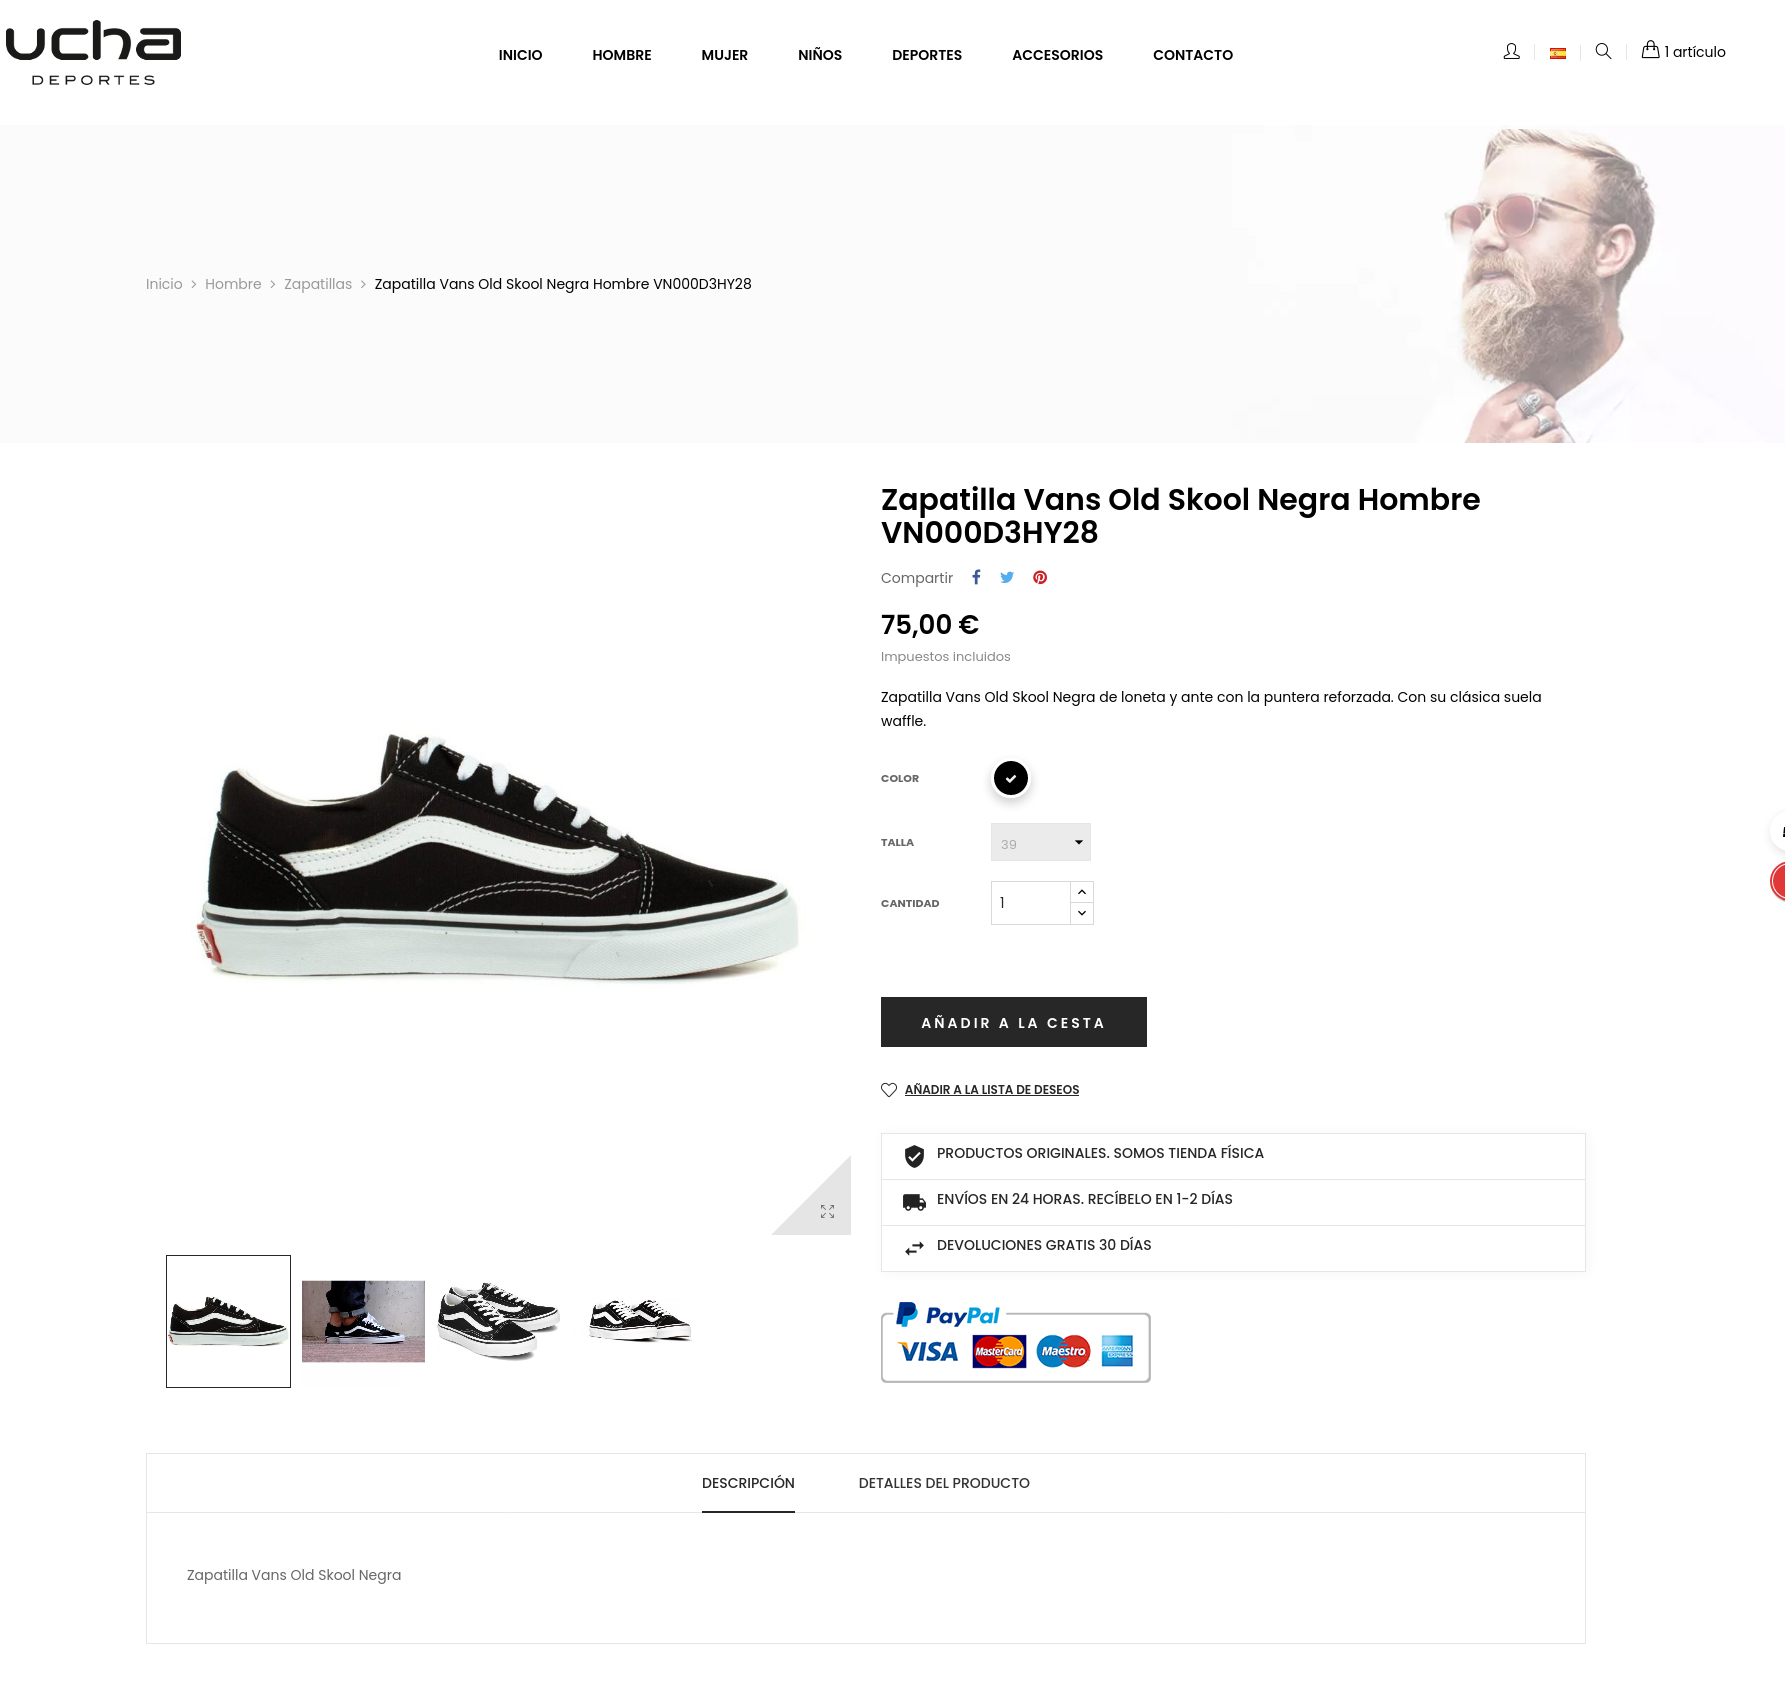Switch to Detalles del Producto tab
Screen dimensions: 1785x1684
pos(944,1483)
